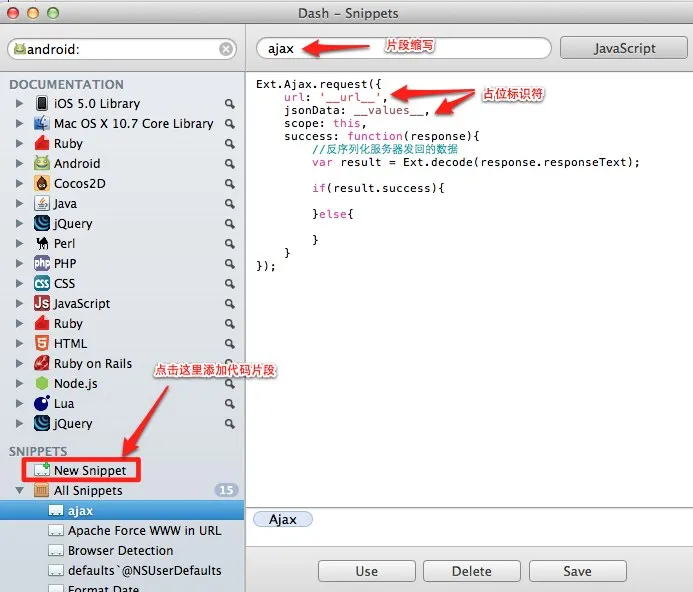The width and height of the screenshot is (693, 592).
Task: Click the Ruby on Rails icon
Action: [42, 363]
